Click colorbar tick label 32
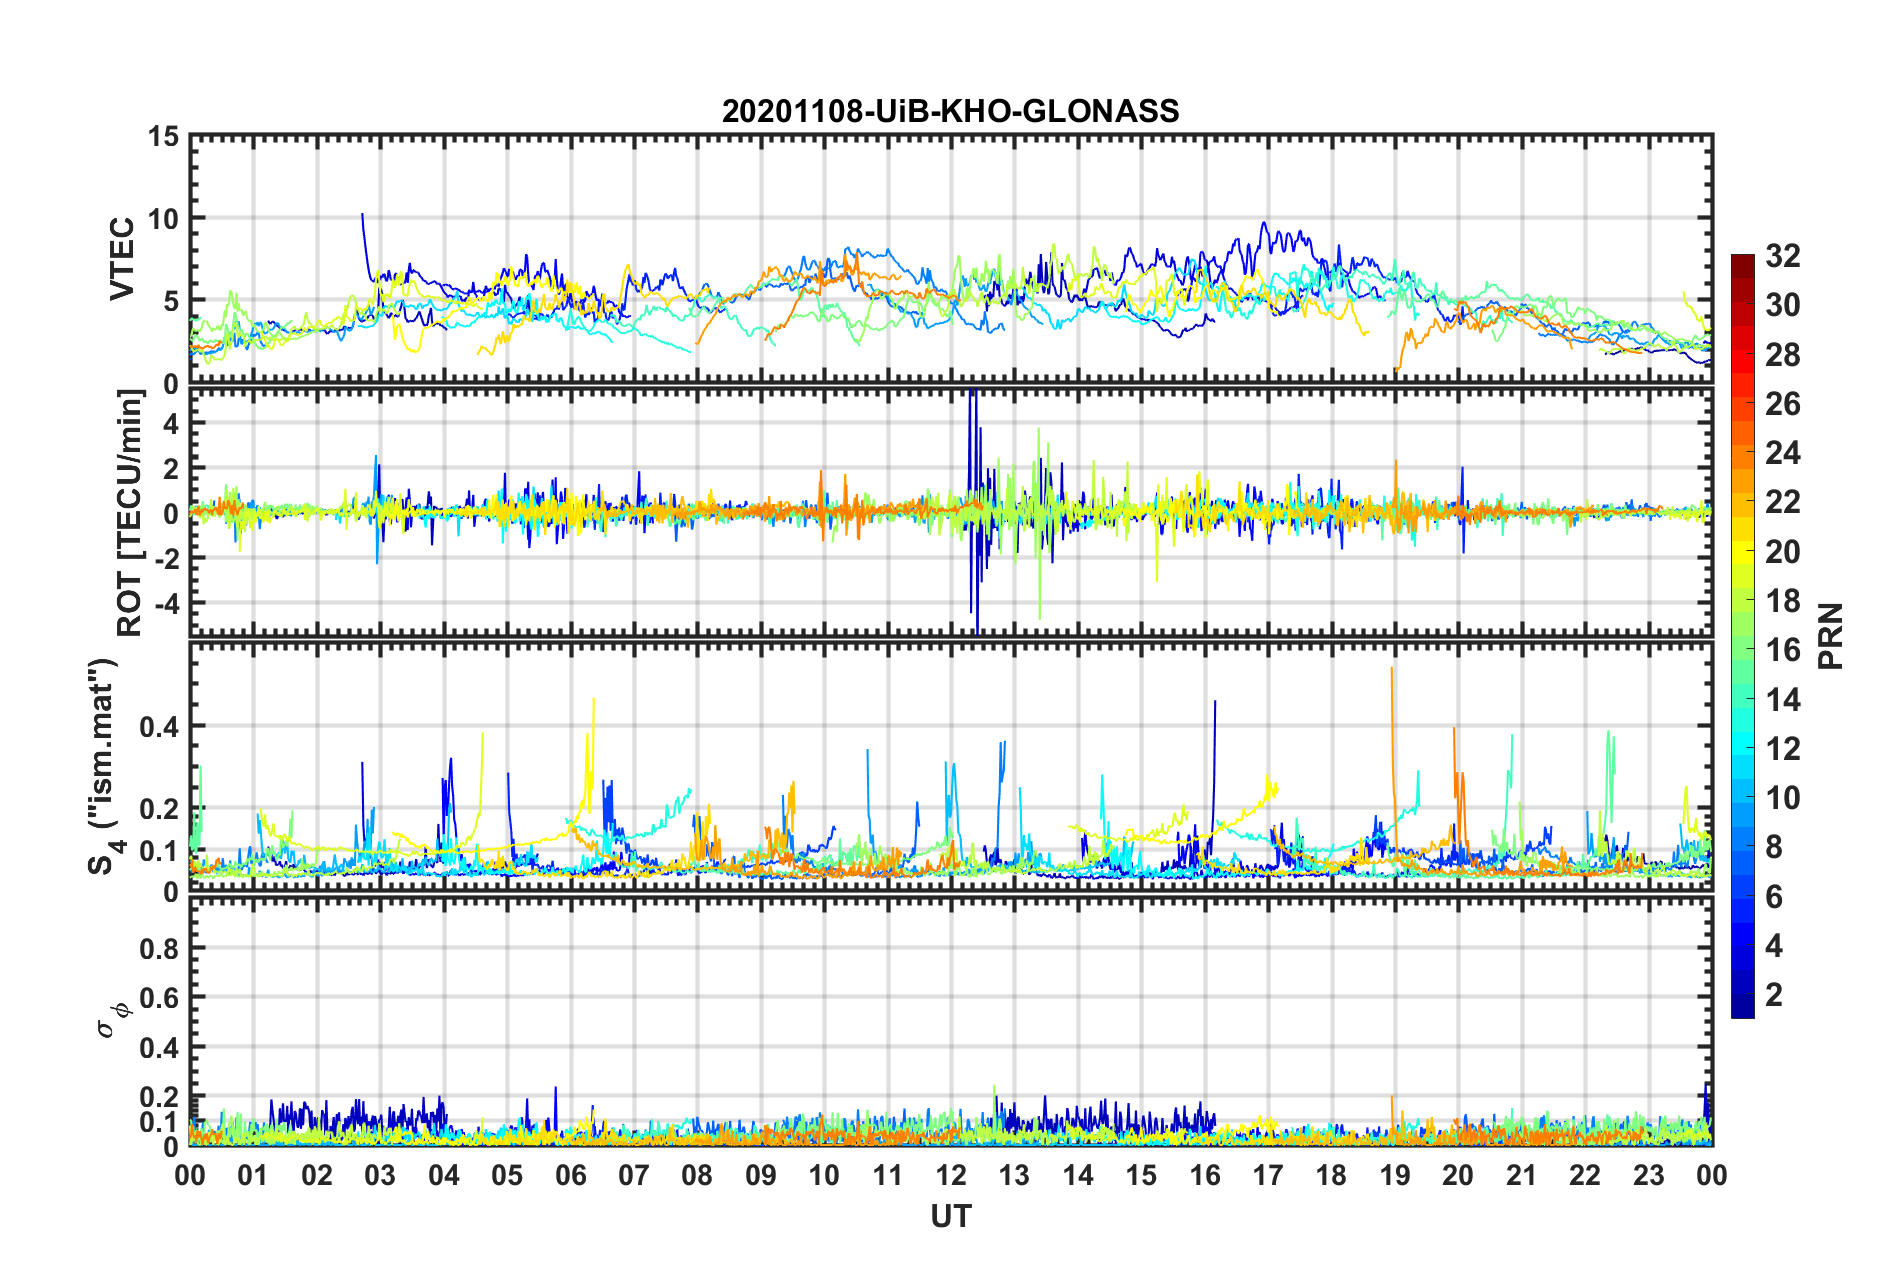The height and width of the screenshot is (1272, 1902). [x=1782, y=256]
